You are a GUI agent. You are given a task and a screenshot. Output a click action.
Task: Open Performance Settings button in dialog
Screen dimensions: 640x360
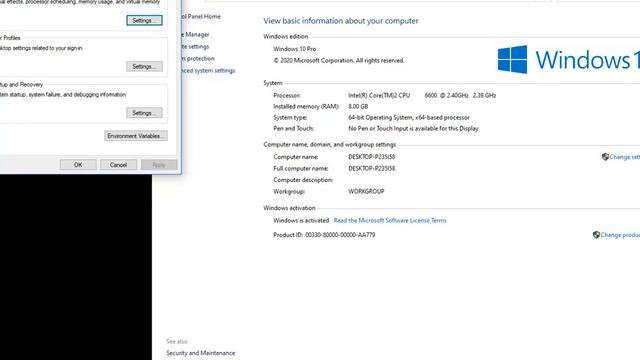coord(144,20)
